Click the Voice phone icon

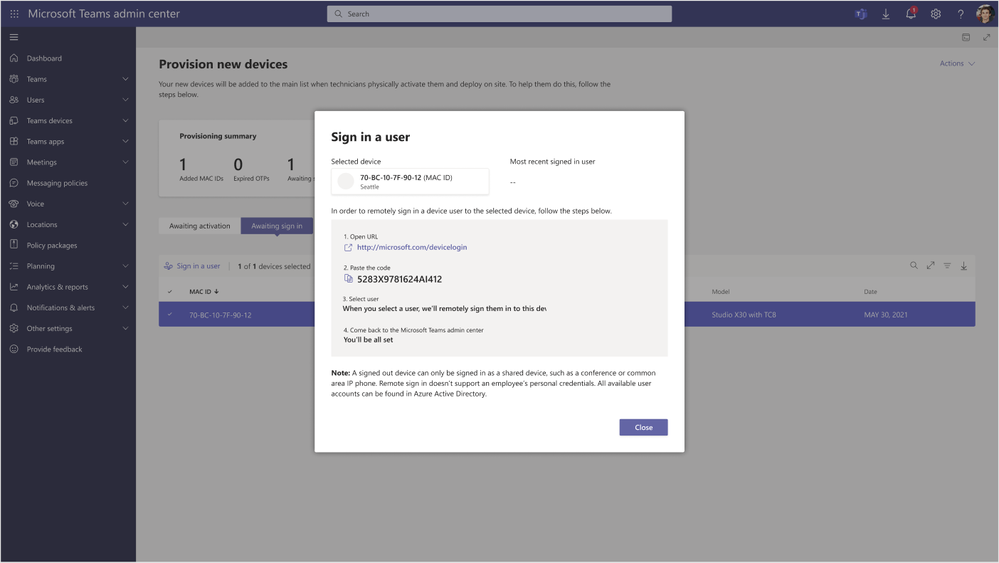click(x=14, y=204)
